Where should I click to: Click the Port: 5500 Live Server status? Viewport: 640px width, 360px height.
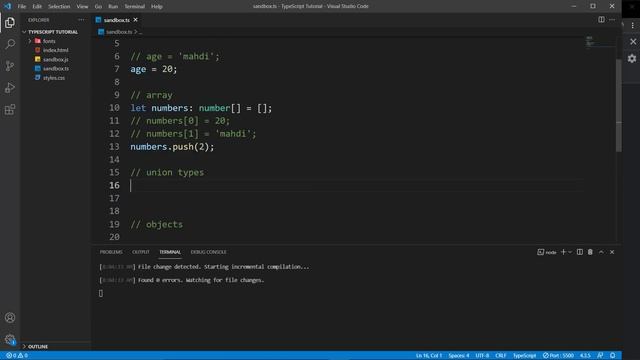(558, 356)
